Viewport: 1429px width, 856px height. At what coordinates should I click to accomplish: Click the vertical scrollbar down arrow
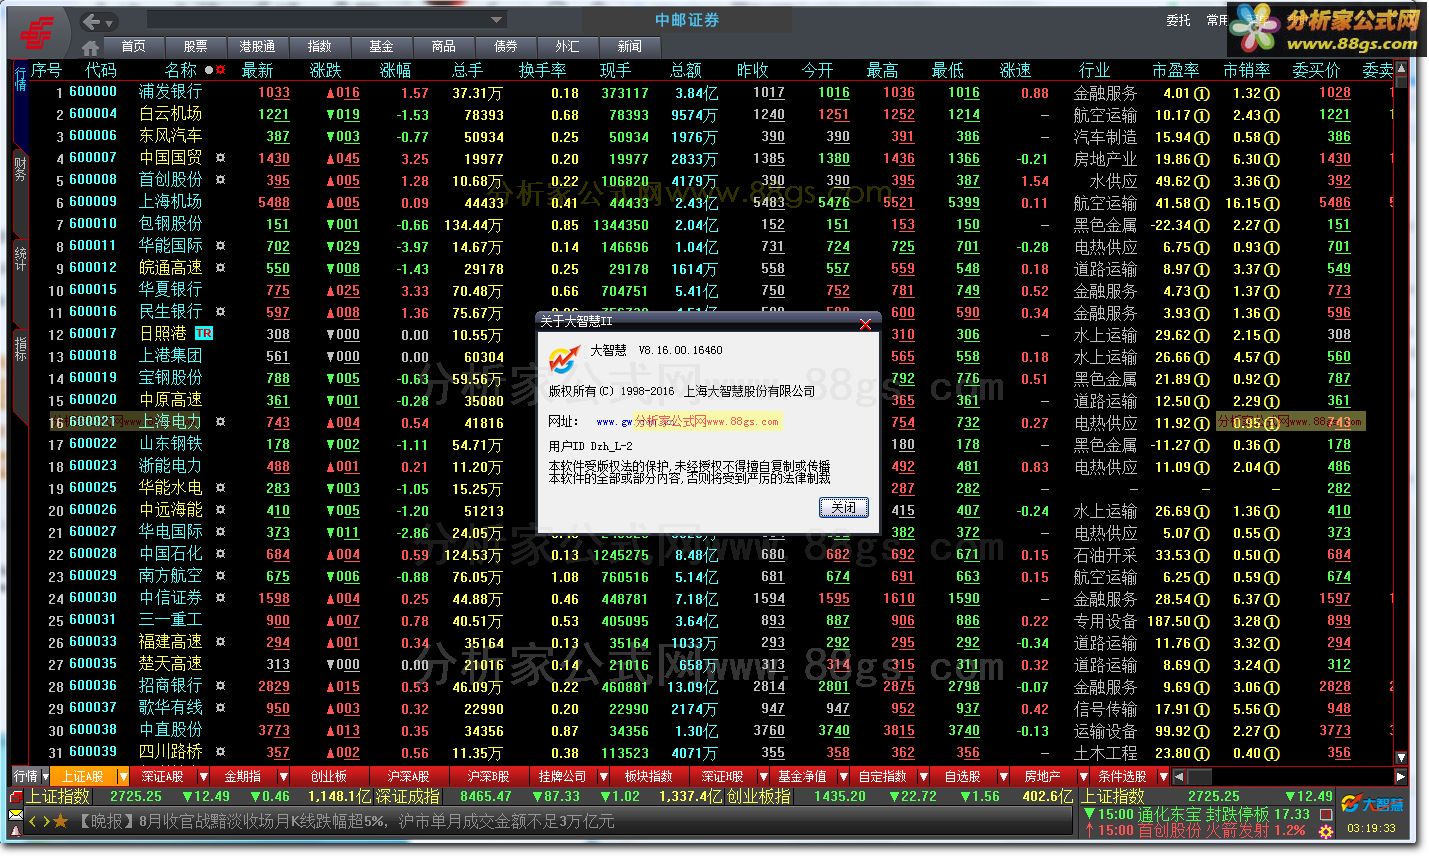click(1401, 758)
